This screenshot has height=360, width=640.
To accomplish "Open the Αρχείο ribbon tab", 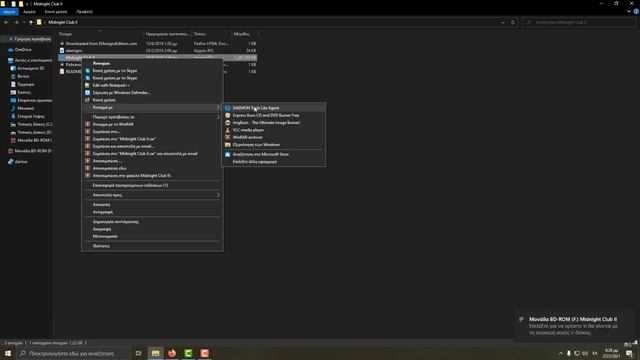I will coord(9,12).
